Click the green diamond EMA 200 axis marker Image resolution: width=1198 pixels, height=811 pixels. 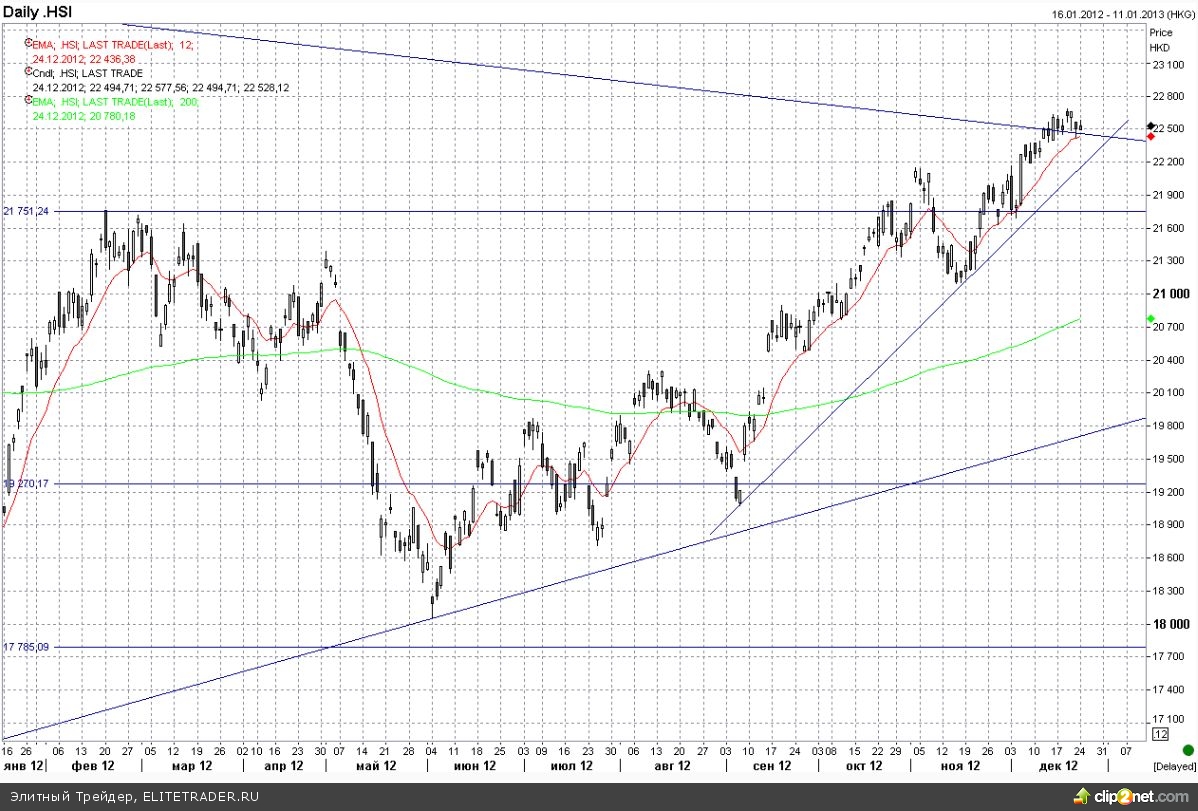click(1151, 319)
